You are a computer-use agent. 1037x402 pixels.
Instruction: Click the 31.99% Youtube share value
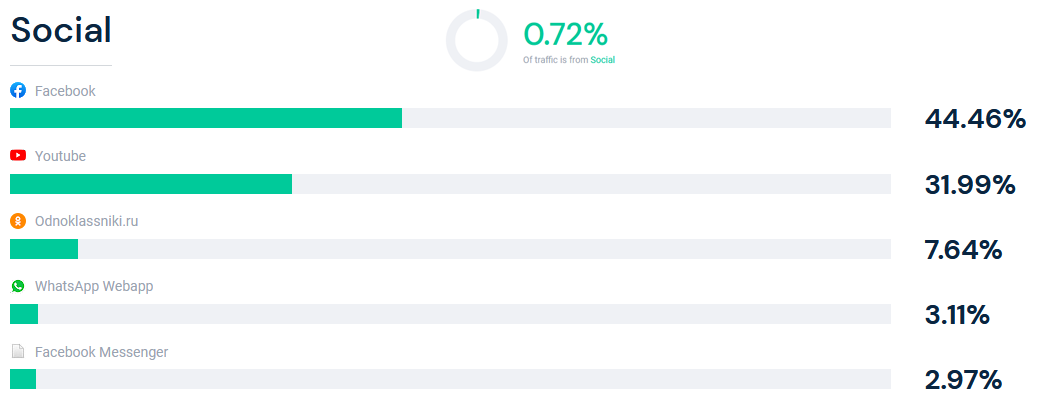pyautogui.click(x=970, y=184)
